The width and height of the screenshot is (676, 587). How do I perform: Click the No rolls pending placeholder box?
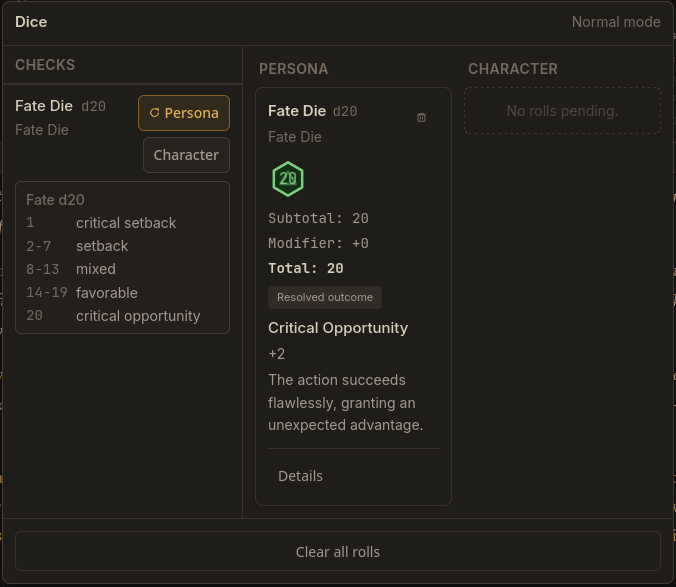(x=562, y=111)
